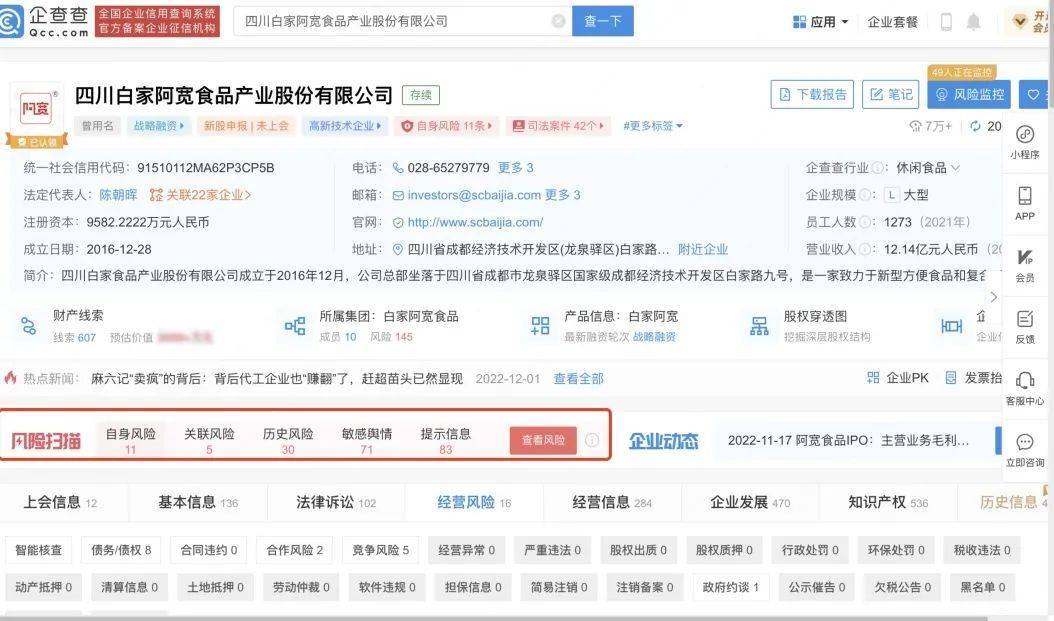Open the 所属集团 group icon
1054x621 pixels.
click(x=294, y=326)
